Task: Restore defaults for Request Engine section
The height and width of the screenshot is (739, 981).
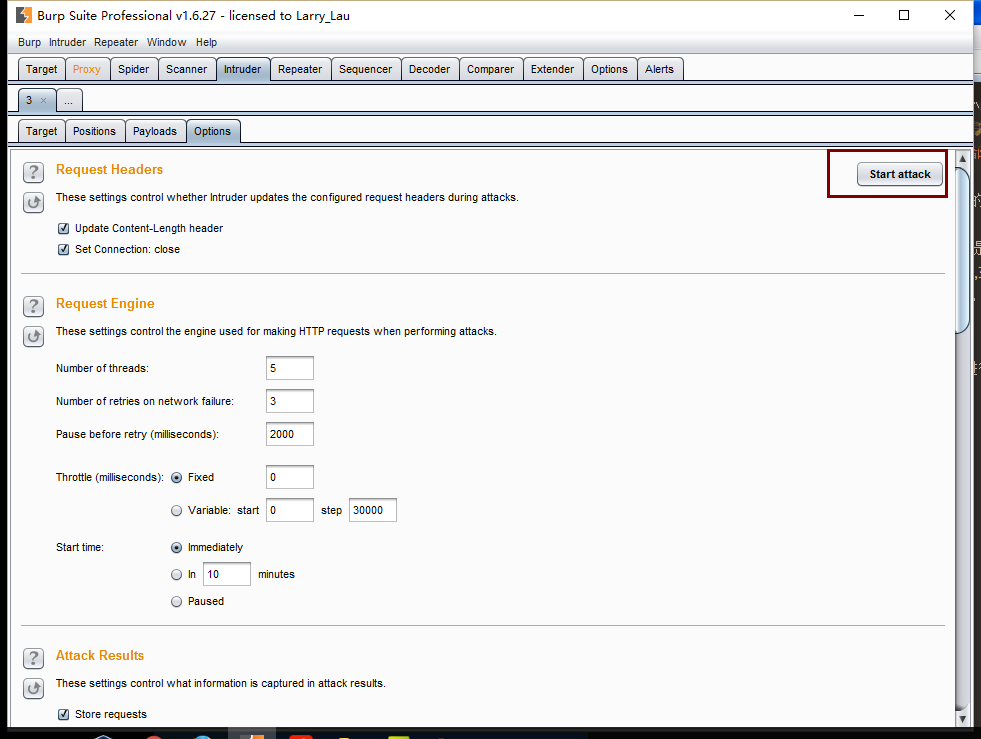Action: [34, 336]
